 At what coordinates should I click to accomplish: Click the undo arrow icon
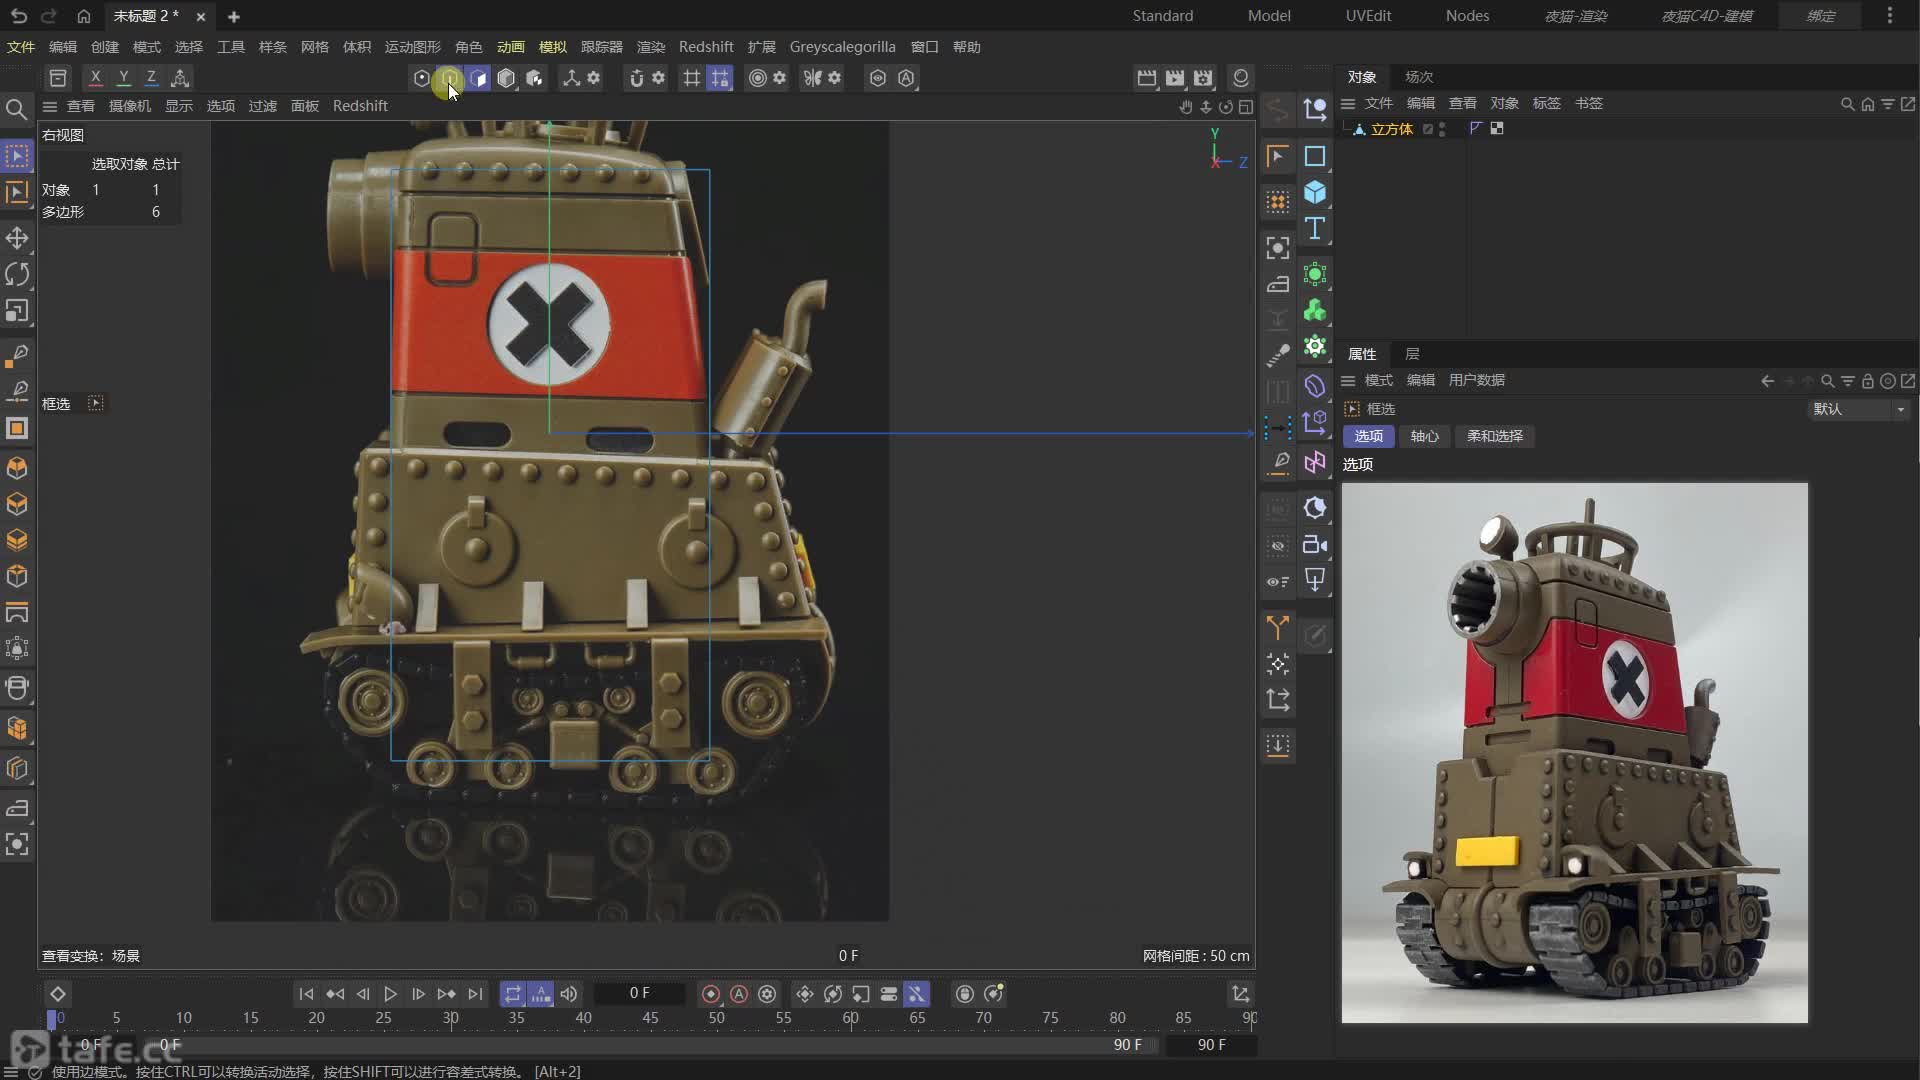click(18, 16)
